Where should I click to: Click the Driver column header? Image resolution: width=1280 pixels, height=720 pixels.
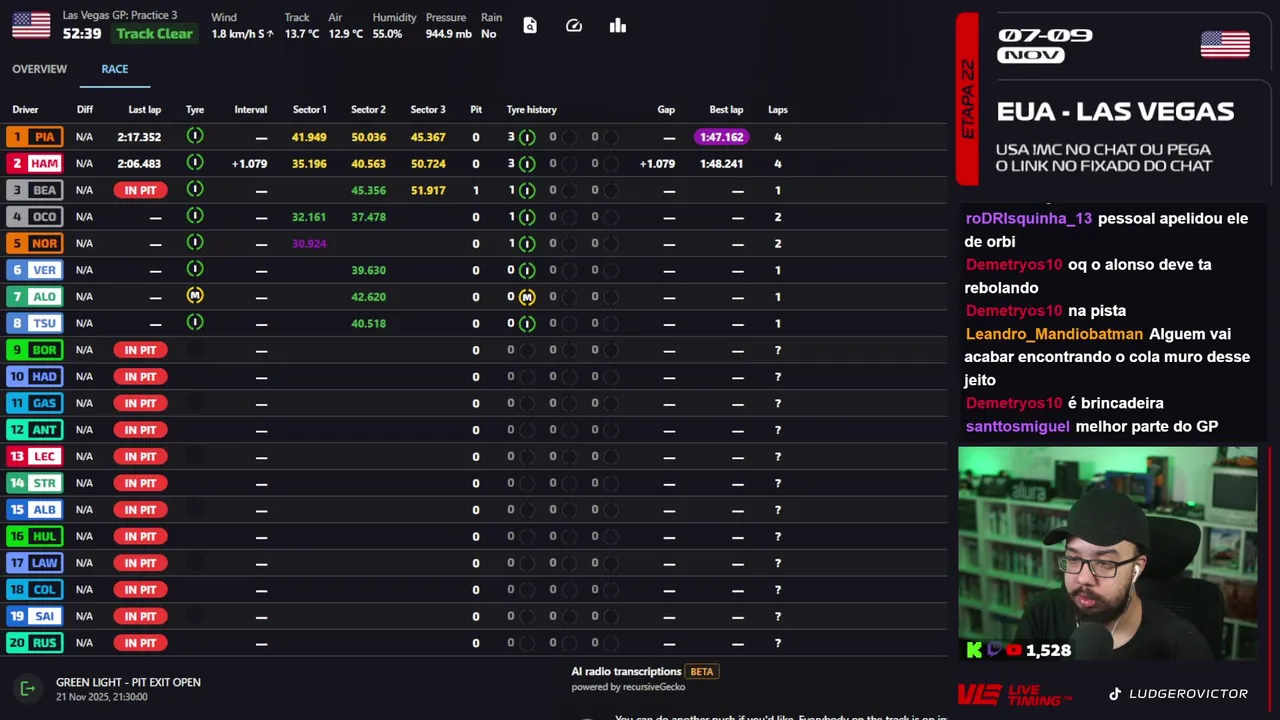(x=25, y=110)
